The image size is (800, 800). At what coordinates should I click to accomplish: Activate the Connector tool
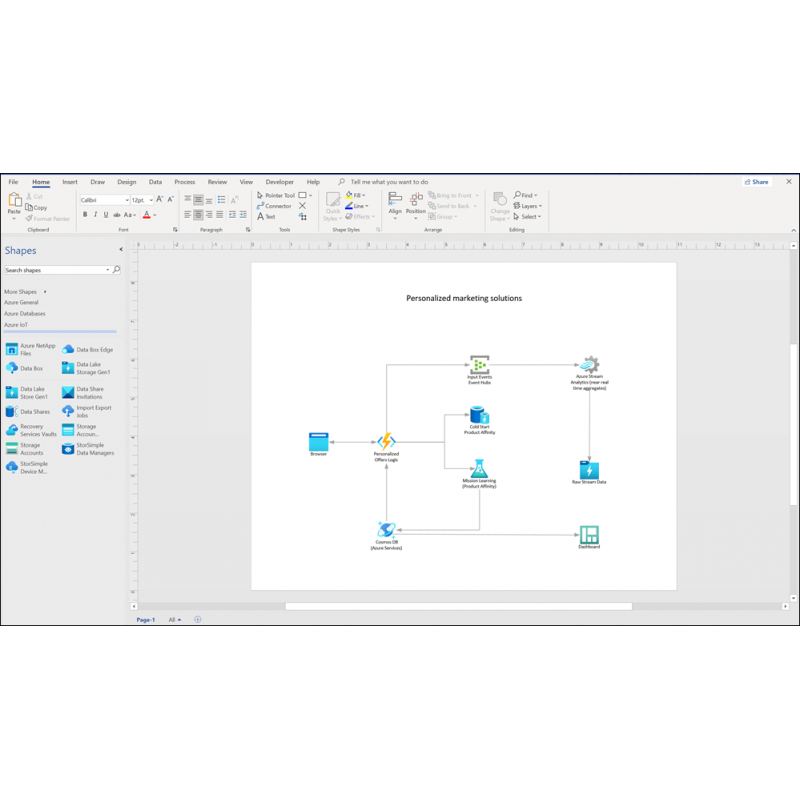click(x=275, y=206)
